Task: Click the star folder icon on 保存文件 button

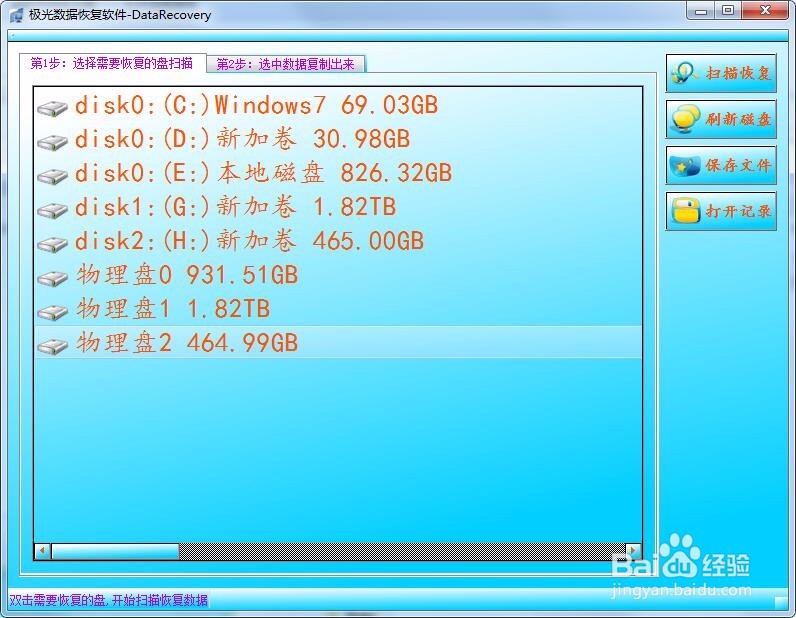Action: [x=685, y=166]
